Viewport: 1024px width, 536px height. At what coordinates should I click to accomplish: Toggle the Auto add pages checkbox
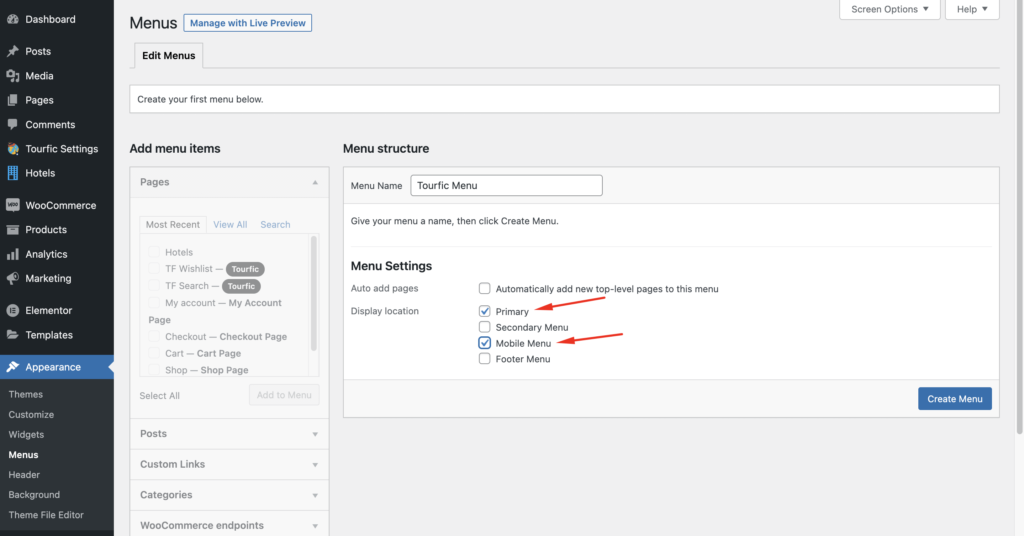[485, 289]
